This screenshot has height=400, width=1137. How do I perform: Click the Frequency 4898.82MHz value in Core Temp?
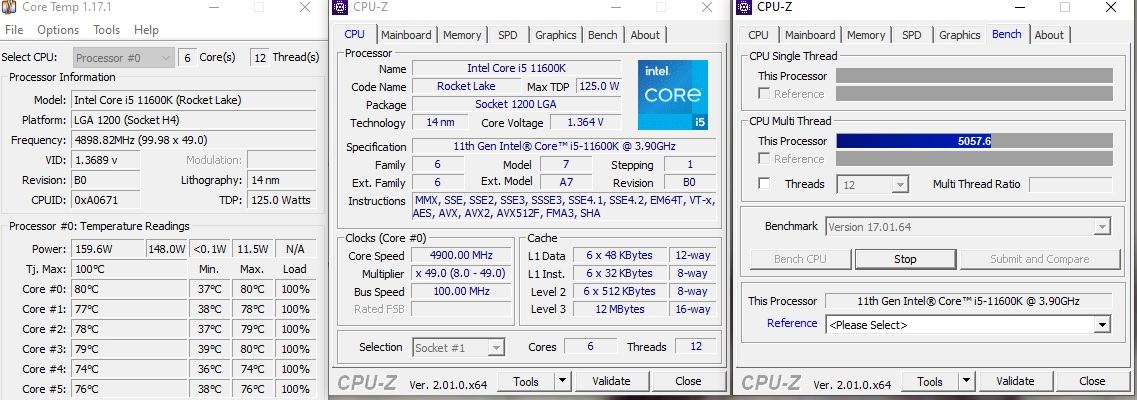tap(194, 140)
